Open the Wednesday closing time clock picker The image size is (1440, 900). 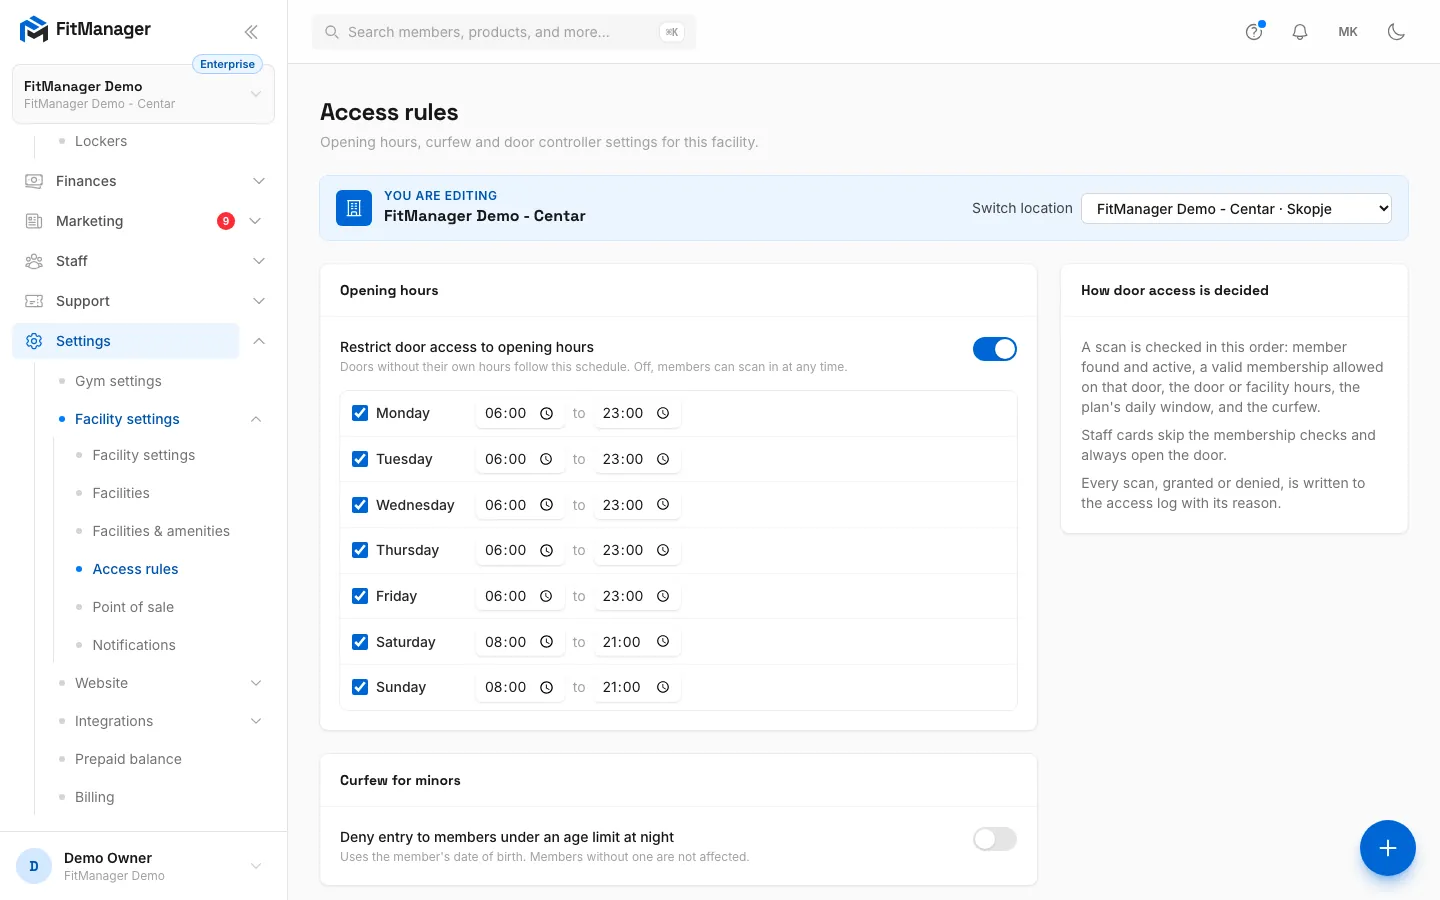click(x=663, y=505)
